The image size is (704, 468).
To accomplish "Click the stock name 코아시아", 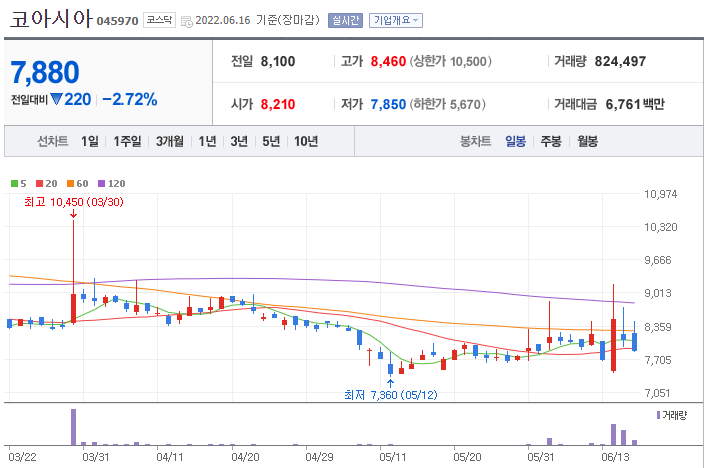I will (51, 19).
